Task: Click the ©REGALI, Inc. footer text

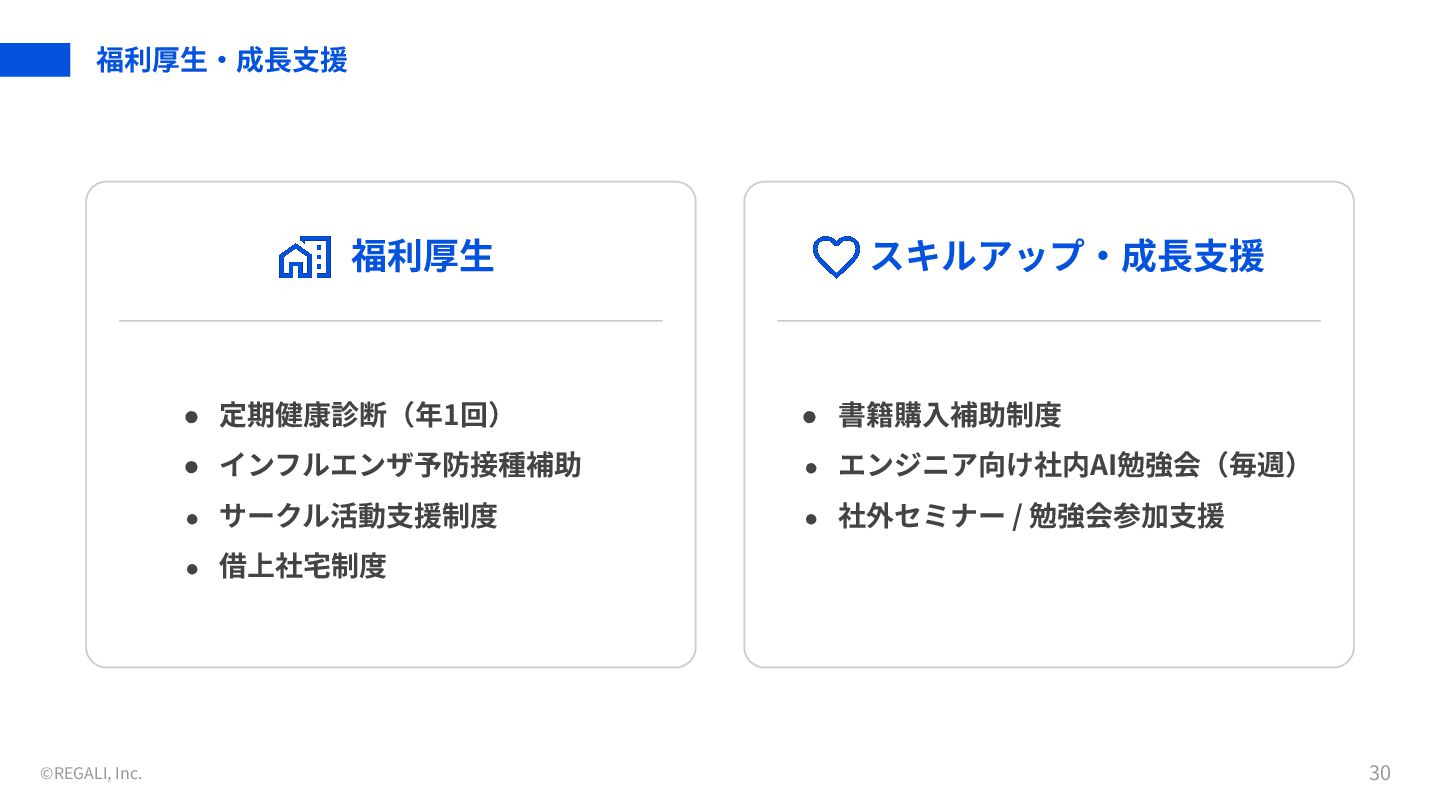Action: point(91,773)
